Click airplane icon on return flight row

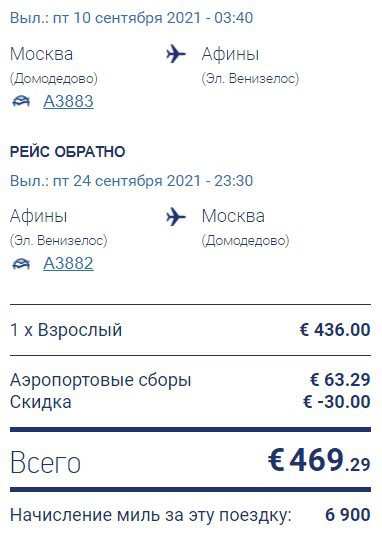coord(176,216)
